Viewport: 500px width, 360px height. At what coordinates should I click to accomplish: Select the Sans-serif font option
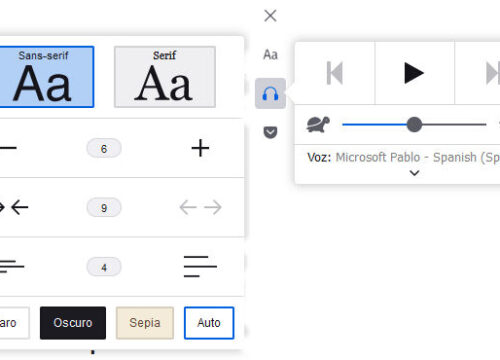(44, 77)
